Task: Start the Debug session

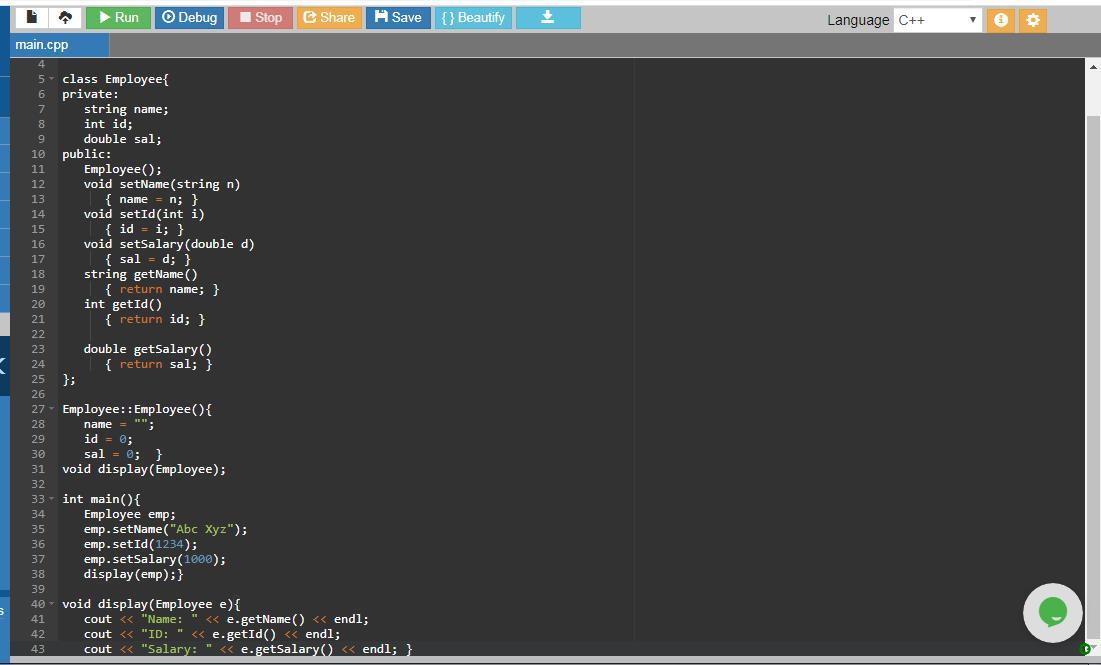Action: 189,18
